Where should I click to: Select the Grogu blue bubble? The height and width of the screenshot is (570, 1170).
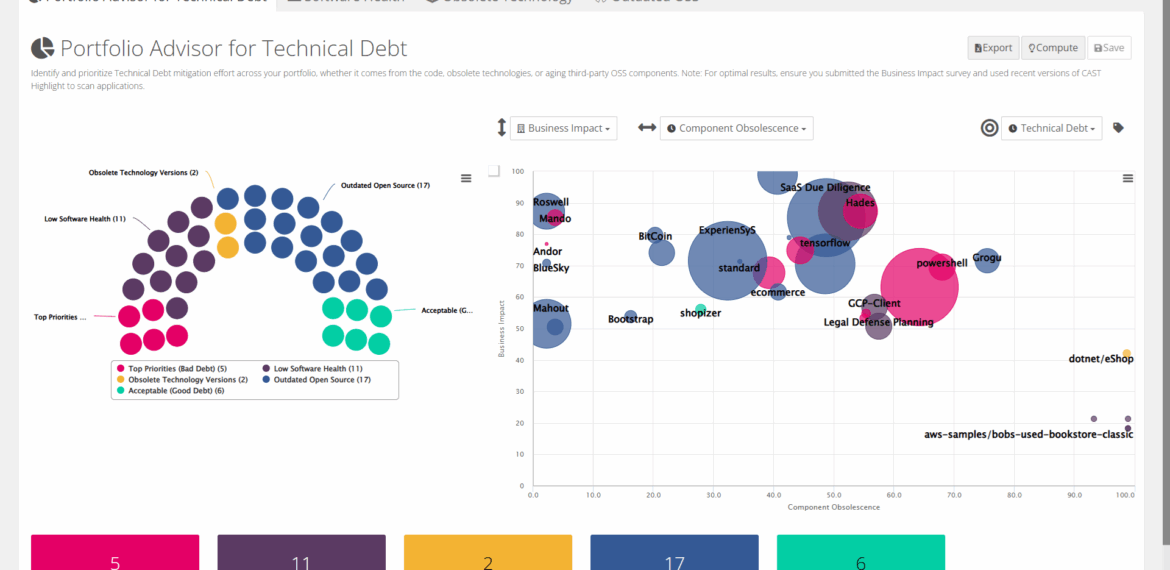coord(987,260)
